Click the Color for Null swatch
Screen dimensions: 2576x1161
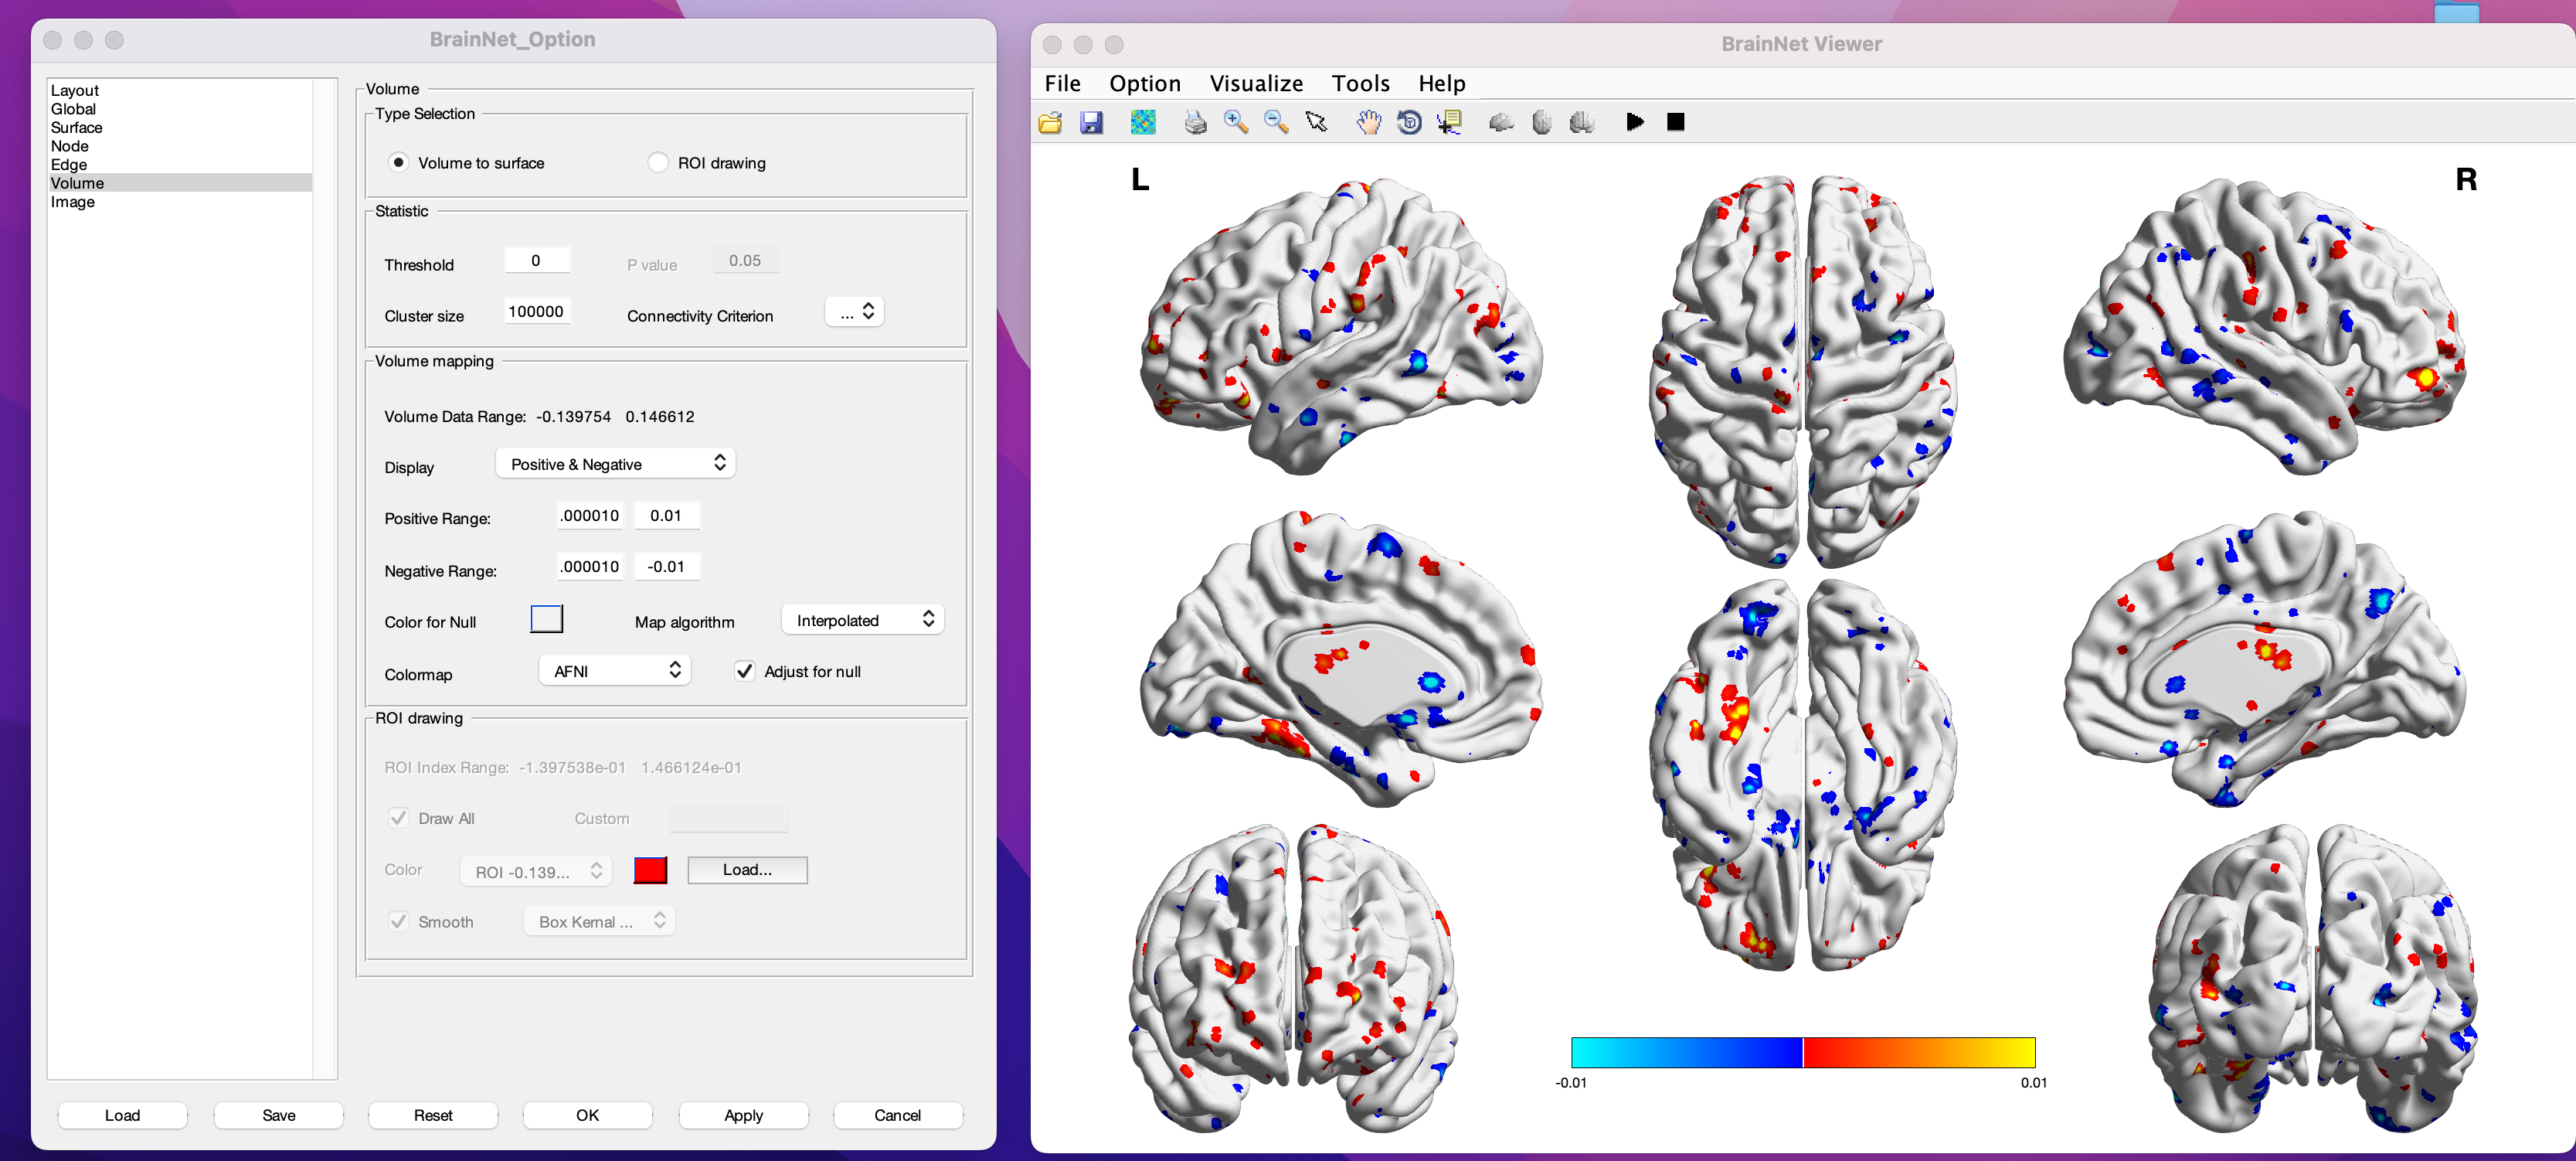546,619
